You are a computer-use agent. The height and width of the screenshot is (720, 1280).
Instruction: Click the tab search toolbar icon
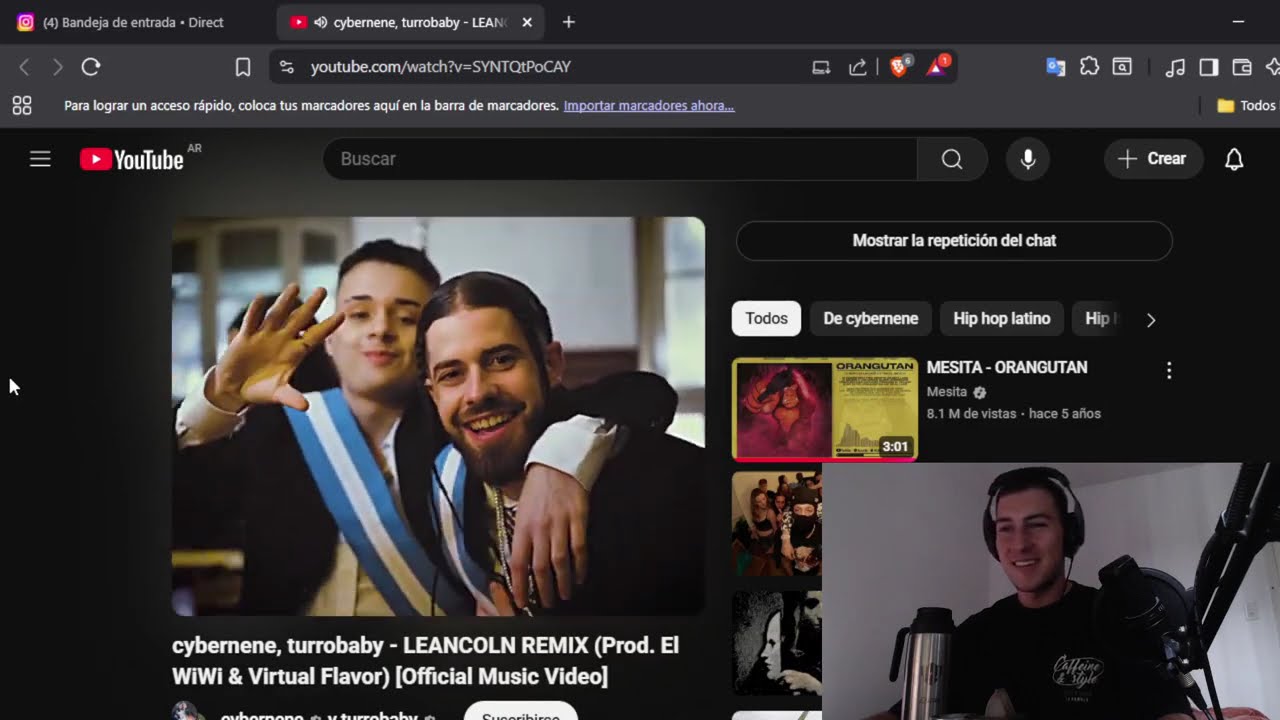pos(1122,67)
